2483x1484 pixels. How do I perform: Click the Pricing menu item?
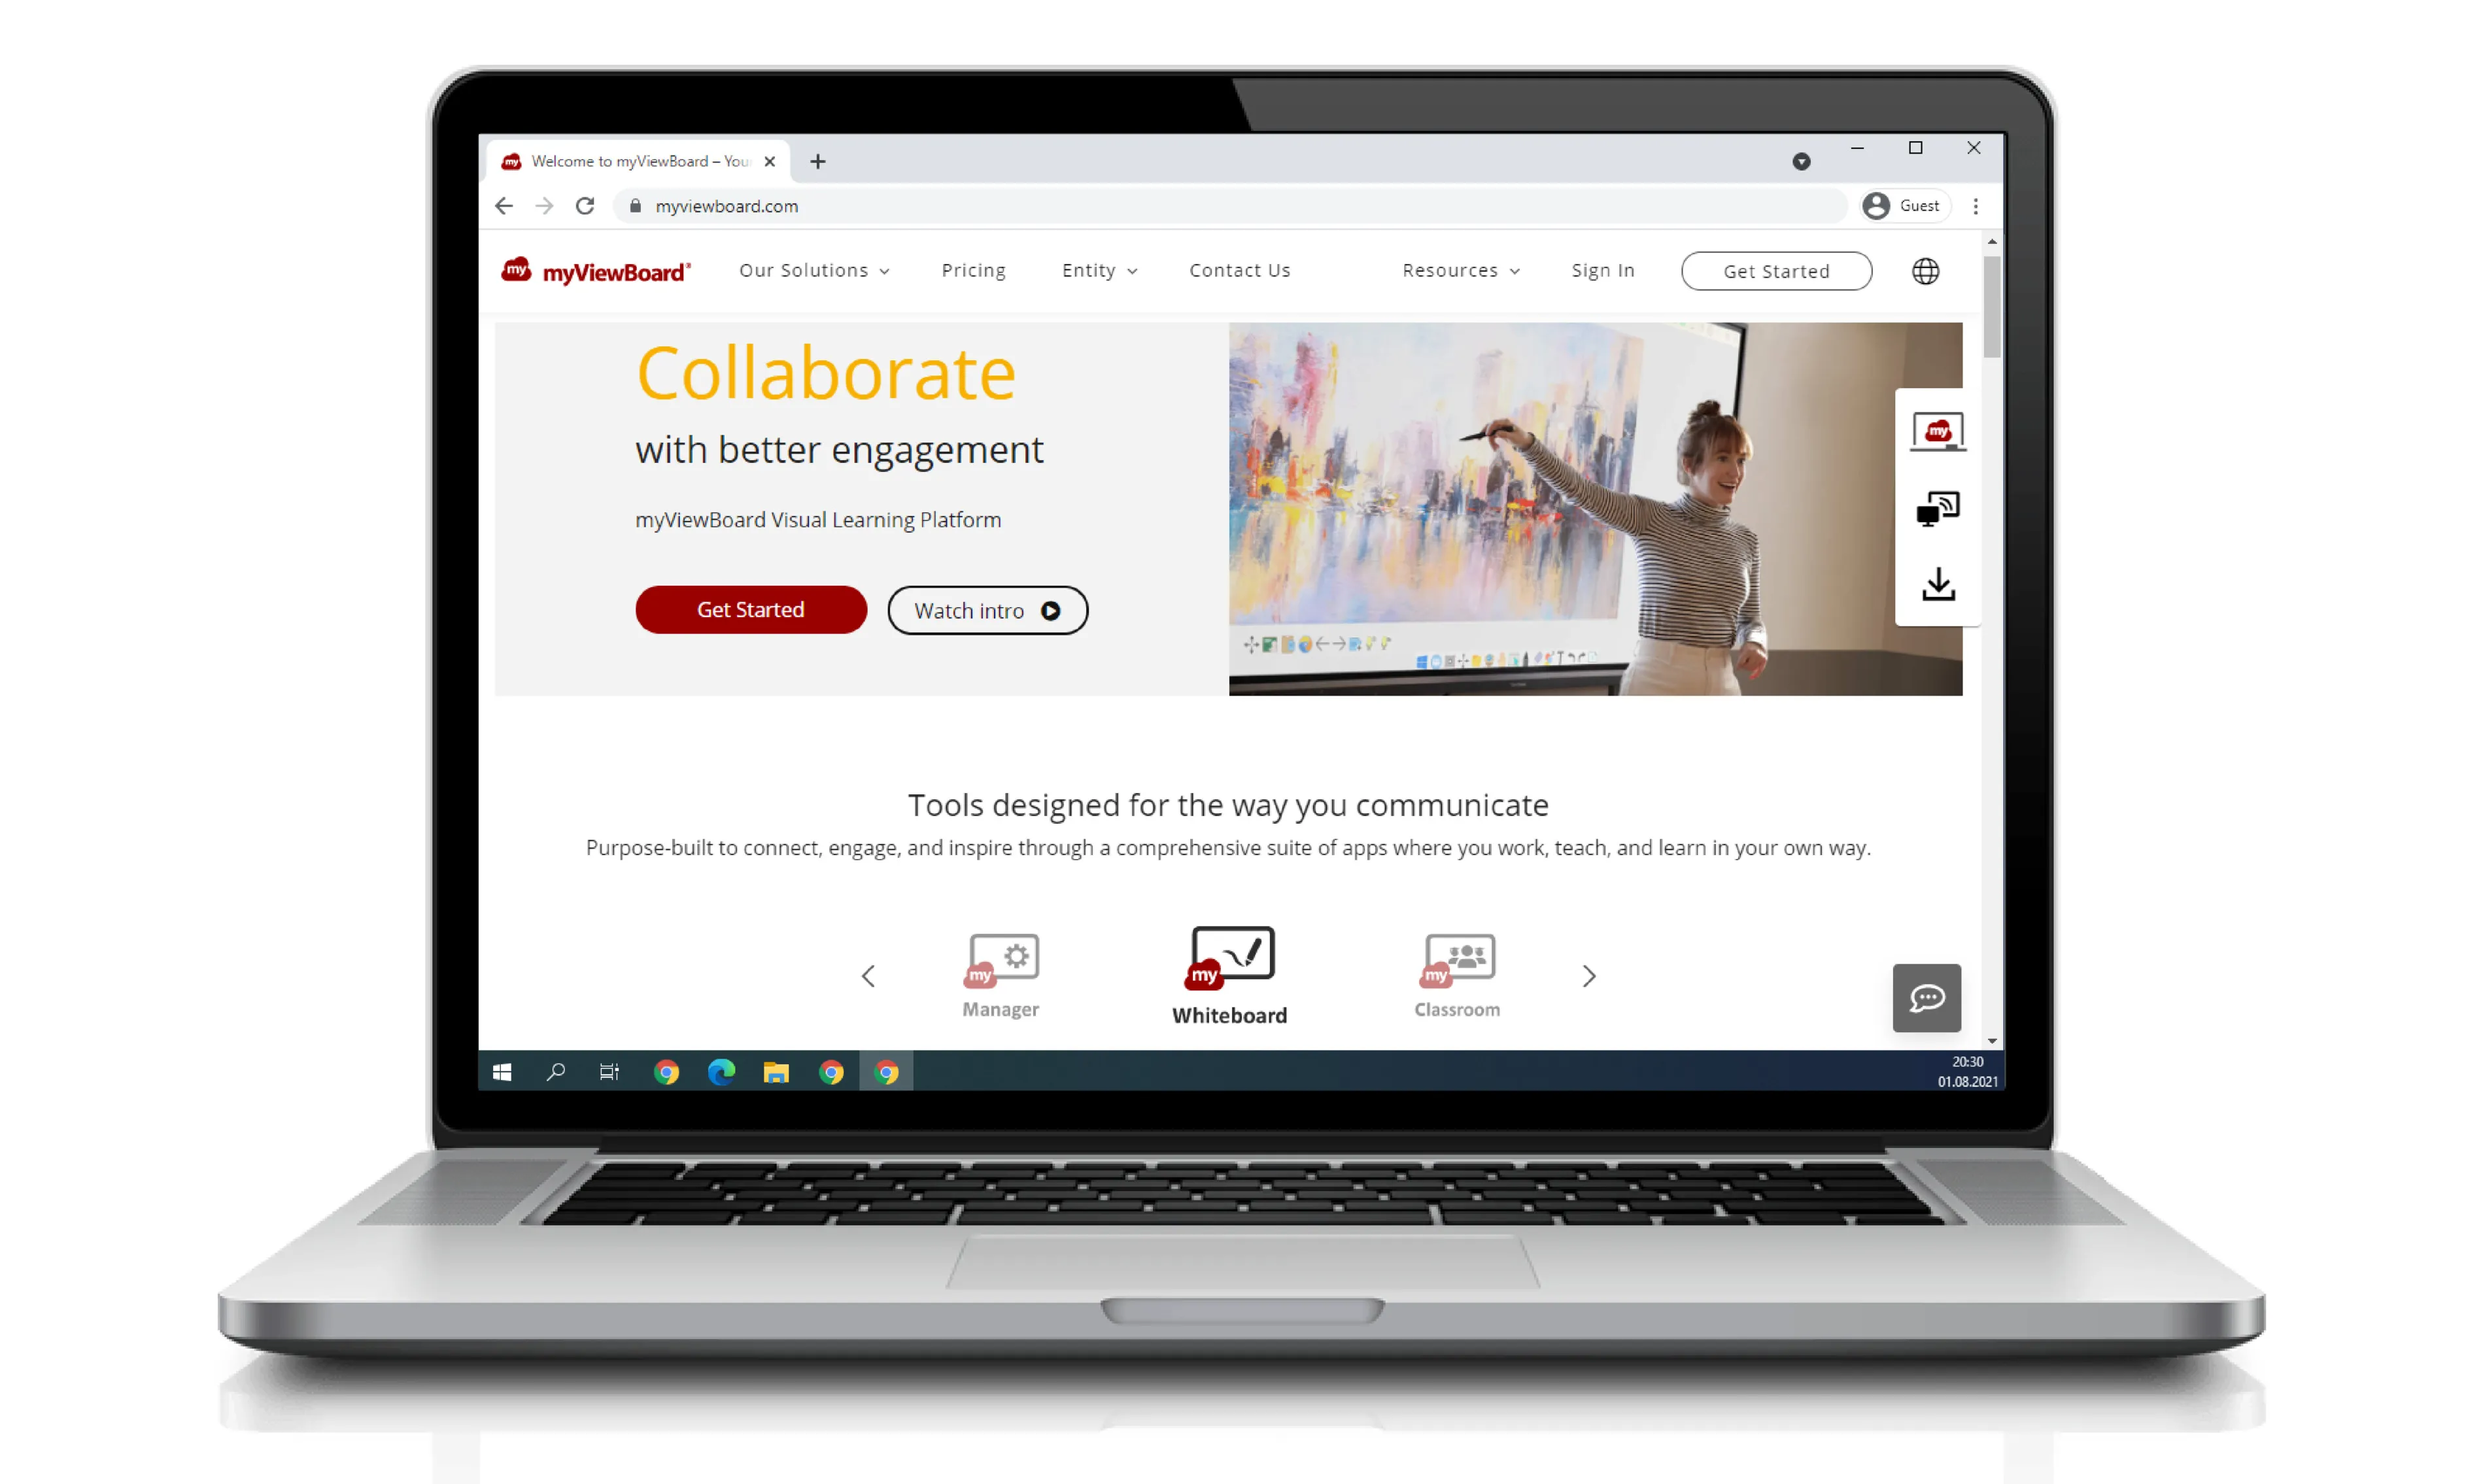tap(974, 270)
